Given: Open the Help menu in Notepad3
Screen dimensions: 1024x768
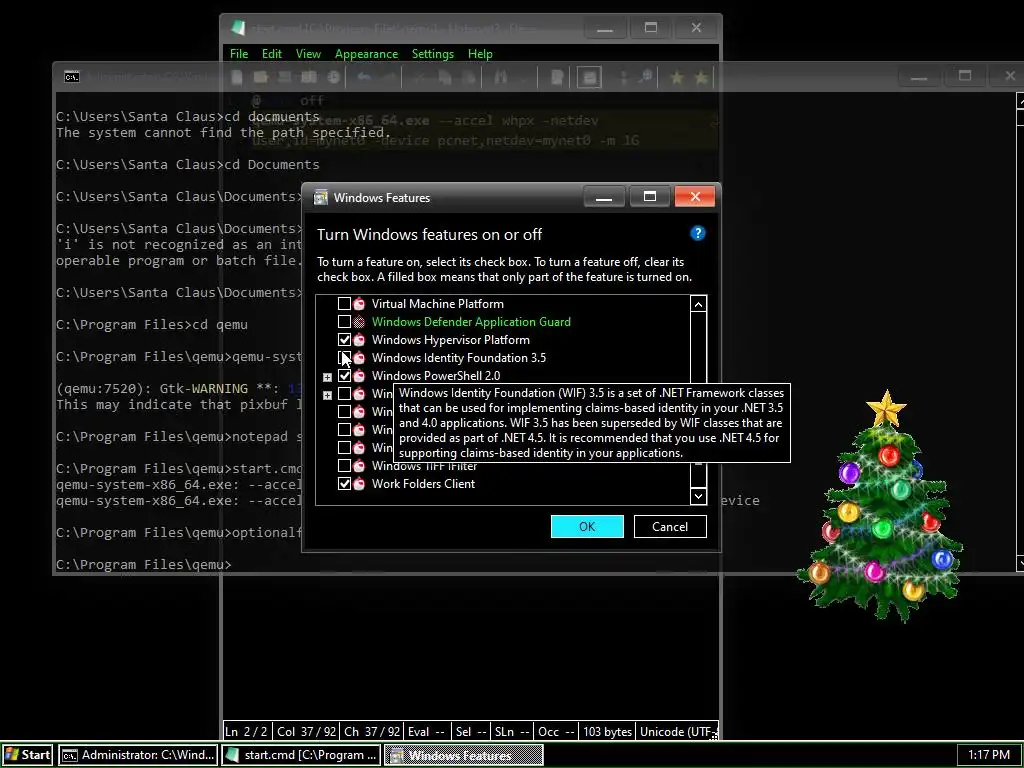Looking at the screenshot, I should click(480, 54).
